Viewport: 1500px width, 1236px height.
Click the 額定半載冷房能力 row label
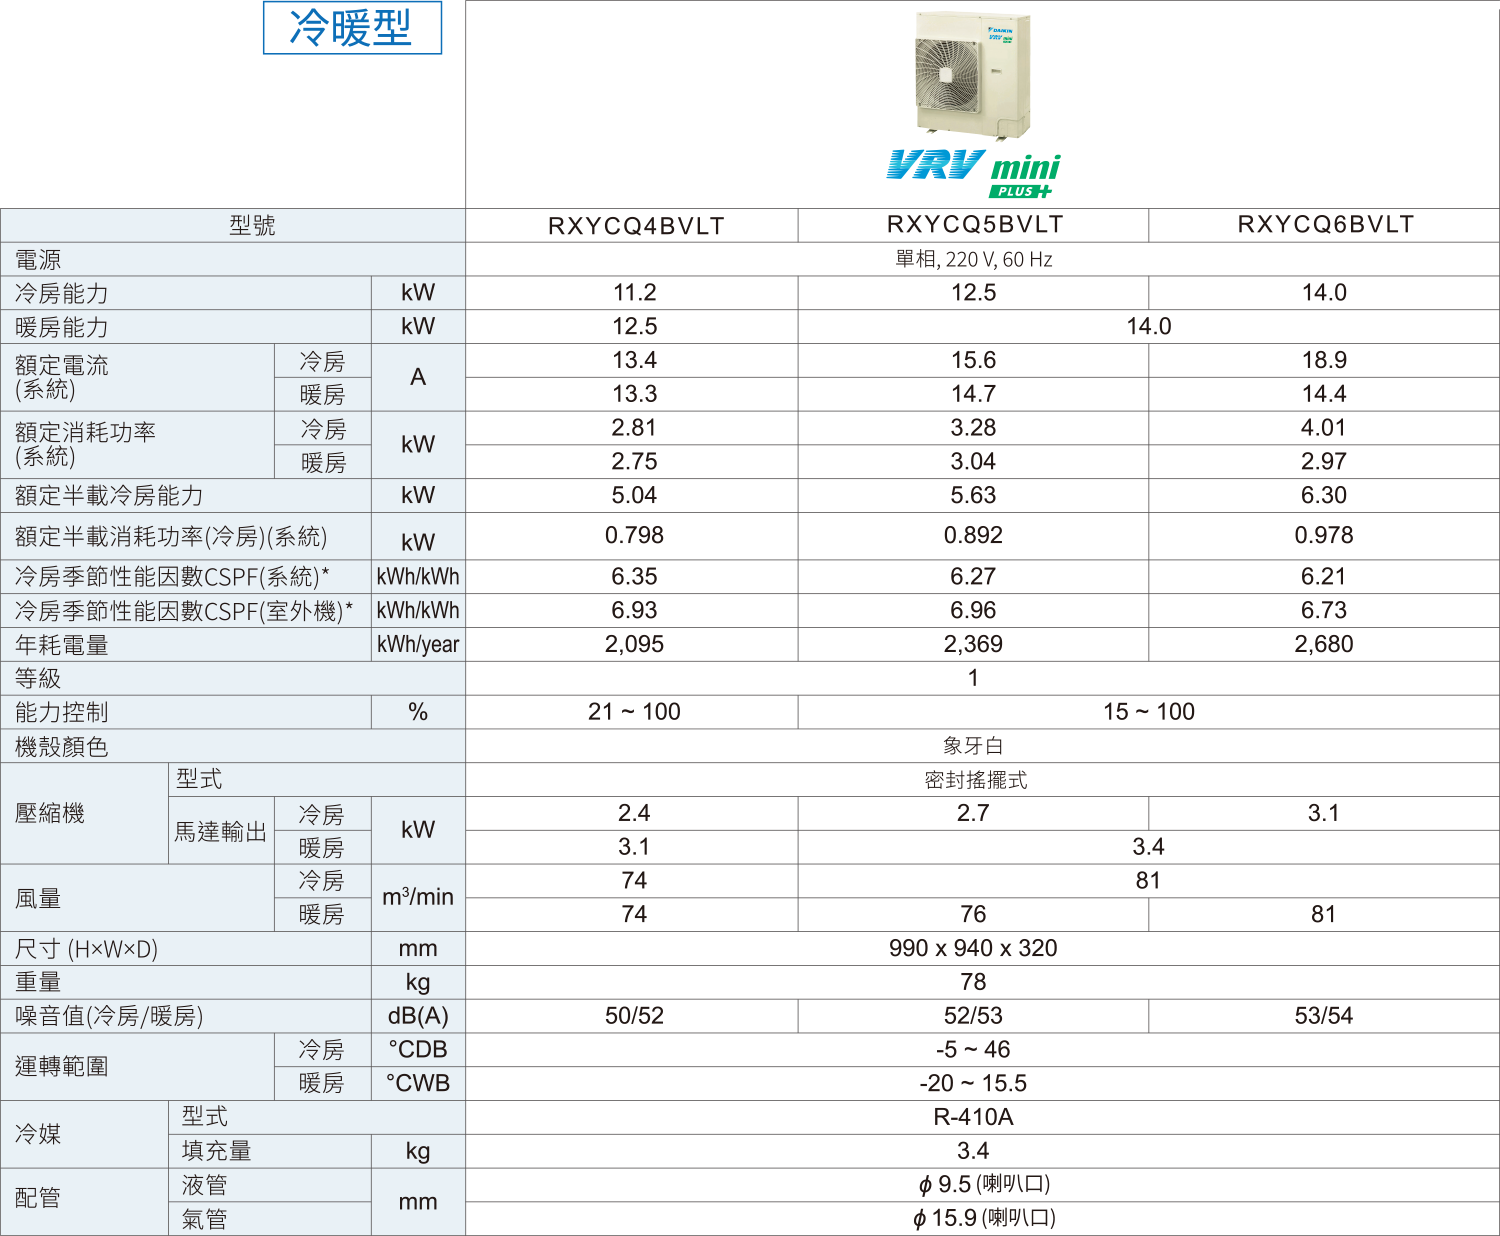coord(109,496)
